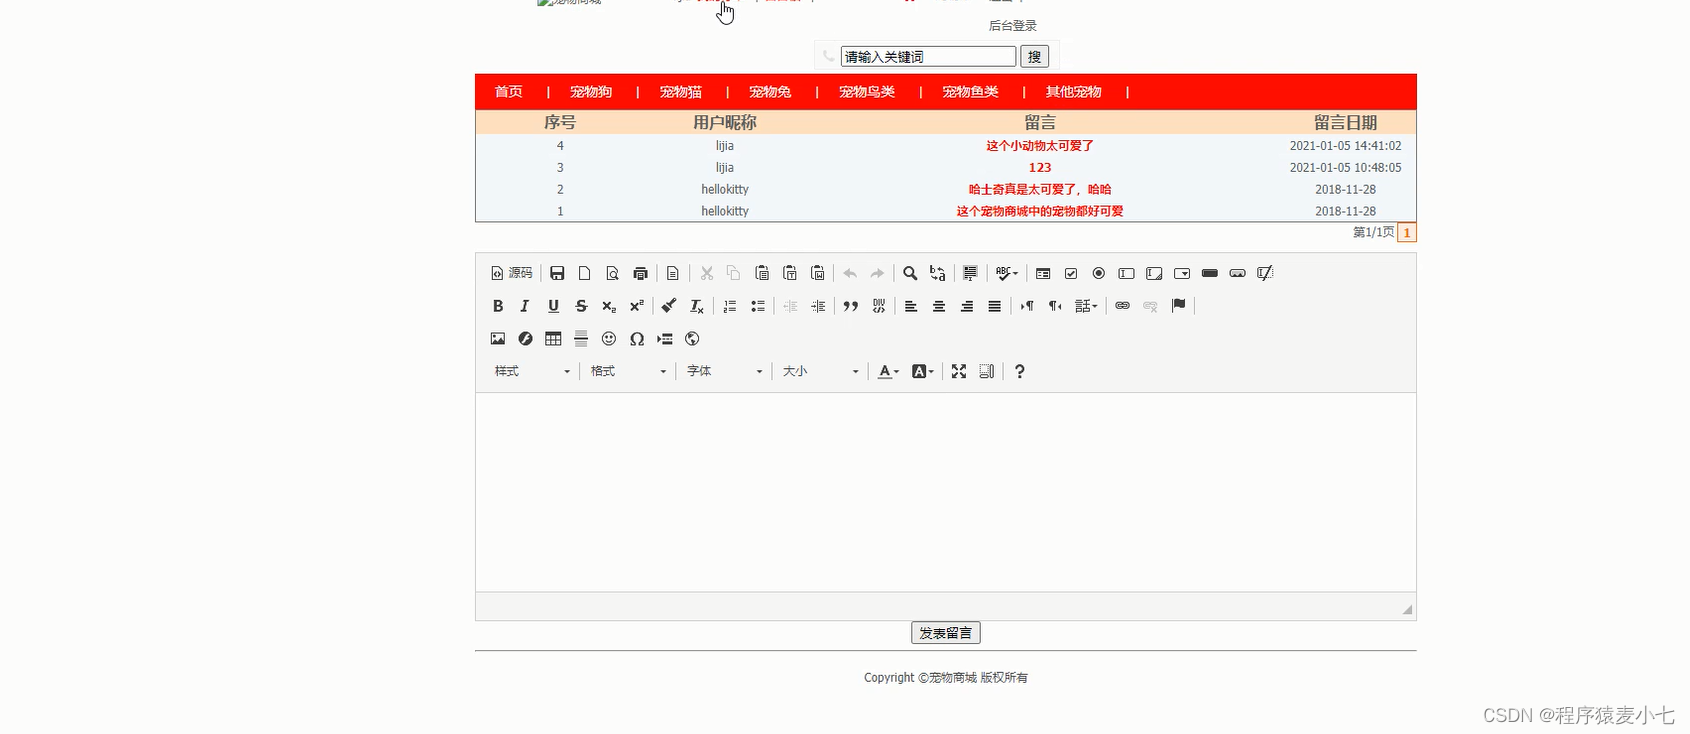Image resolution: width=1690 pixels, height=734 pixels.
Task: Open the 样式 styles dropdown
Action: pos(532,371)
